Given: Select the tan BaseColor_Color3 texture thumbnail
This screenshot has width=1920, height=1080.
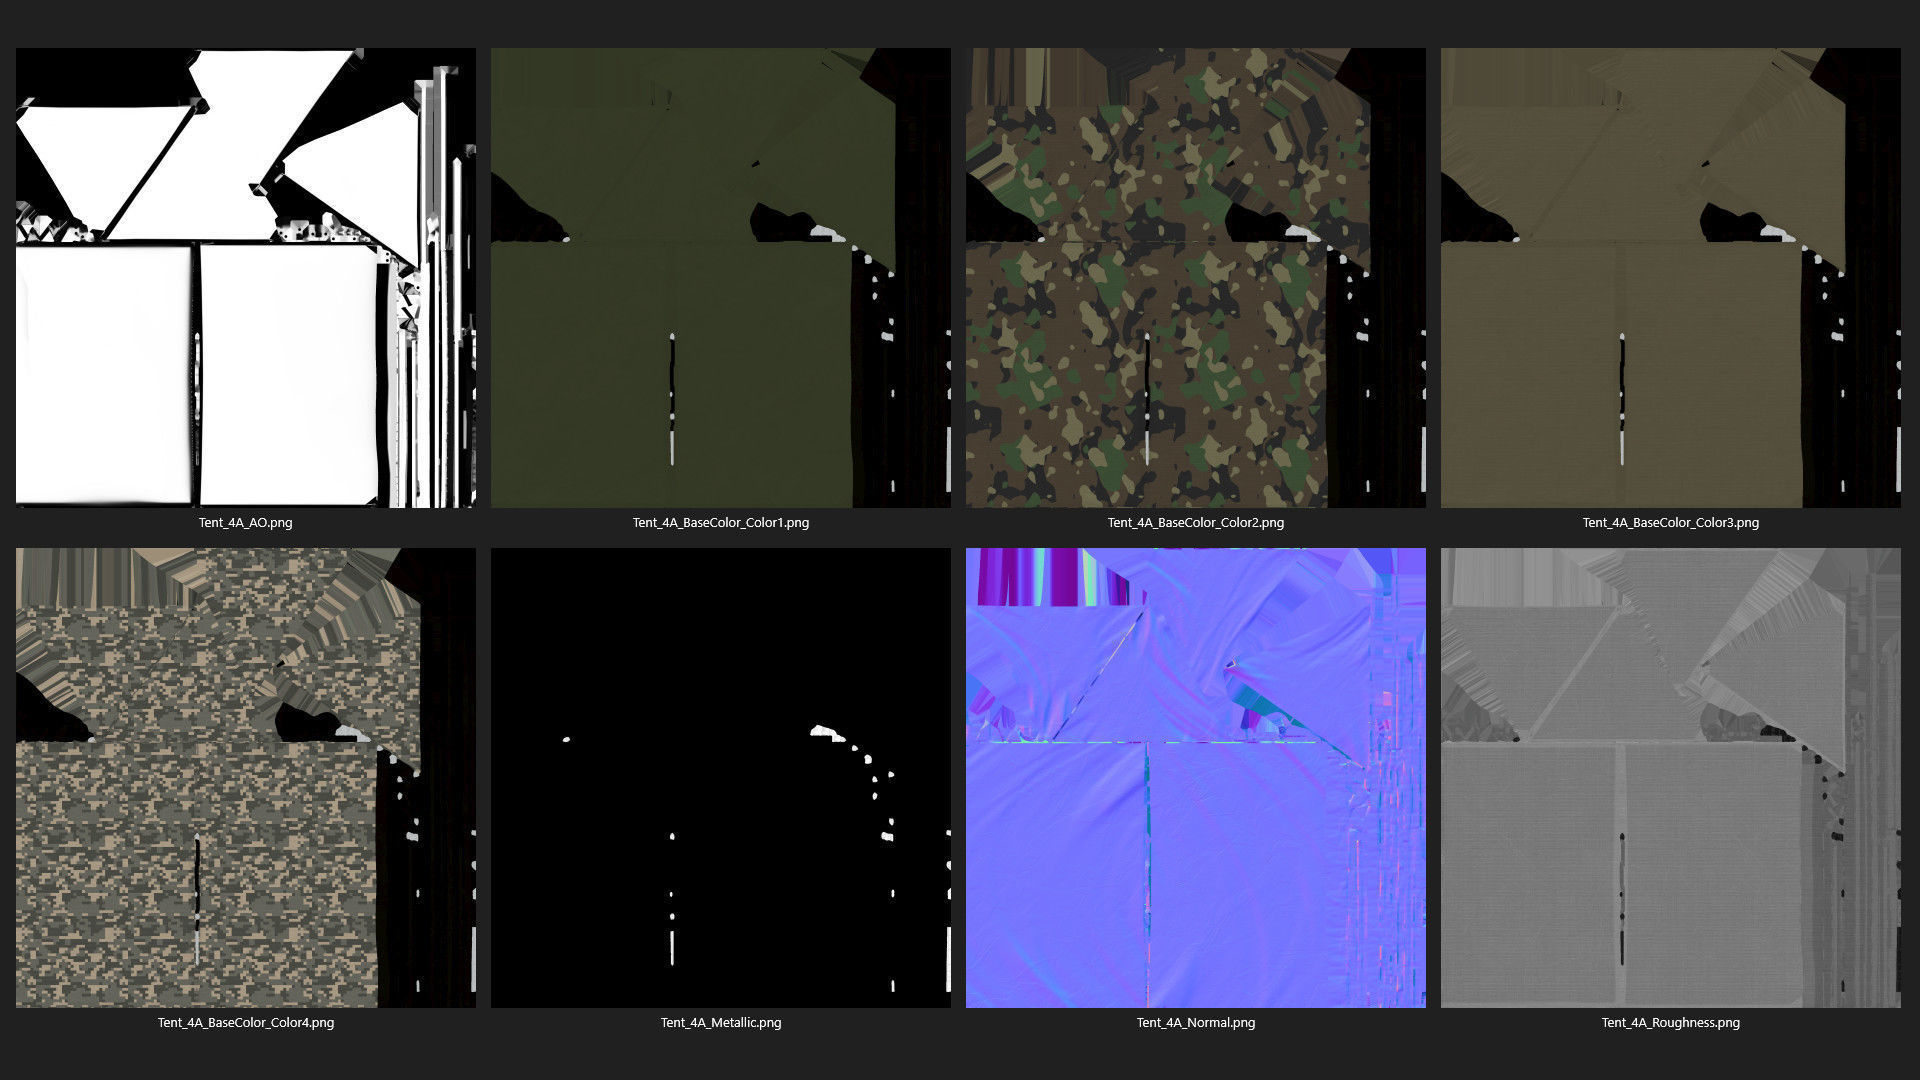Looking at the screenshot, I should [1670, 277].
